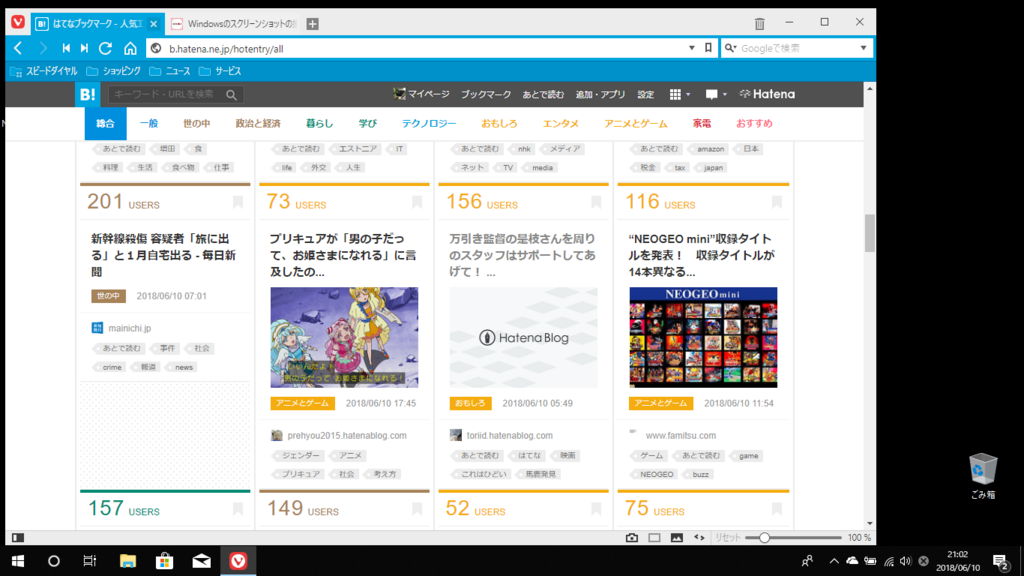The width and height of the screenshot is (1024, 576).
Task: Open the Precure article thumbnail image
Action: click(344, 337)
